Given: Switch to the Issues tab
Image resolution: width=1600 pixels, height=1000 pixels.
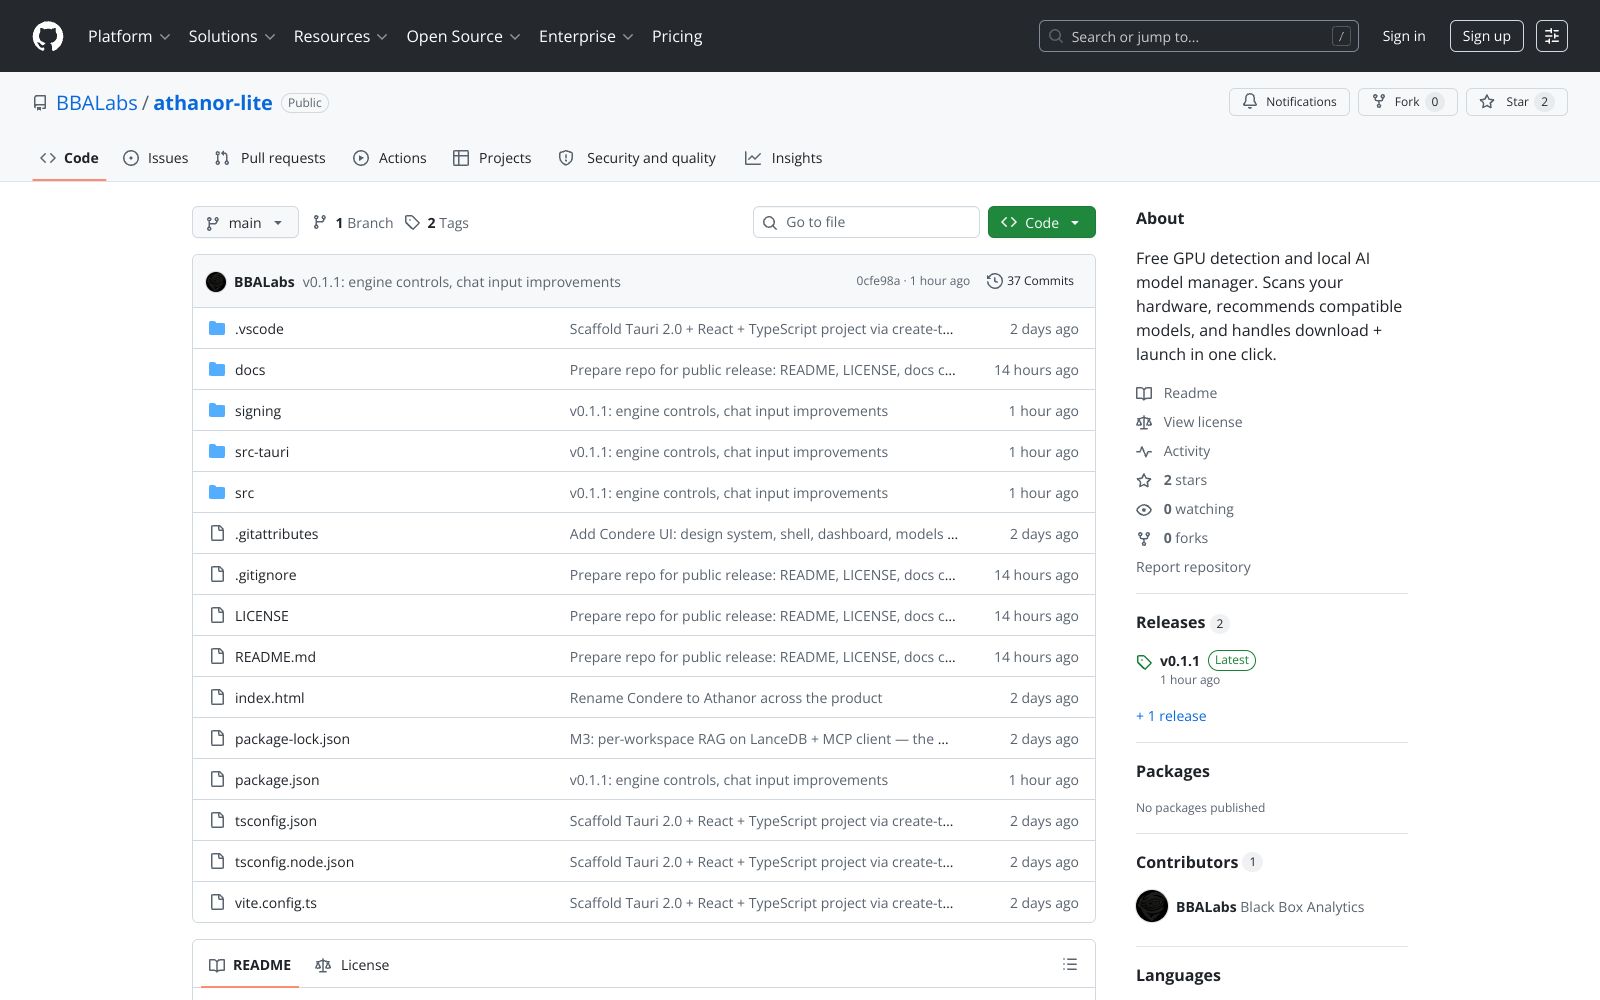Looking at the screenshot, I should click(156, 158).
